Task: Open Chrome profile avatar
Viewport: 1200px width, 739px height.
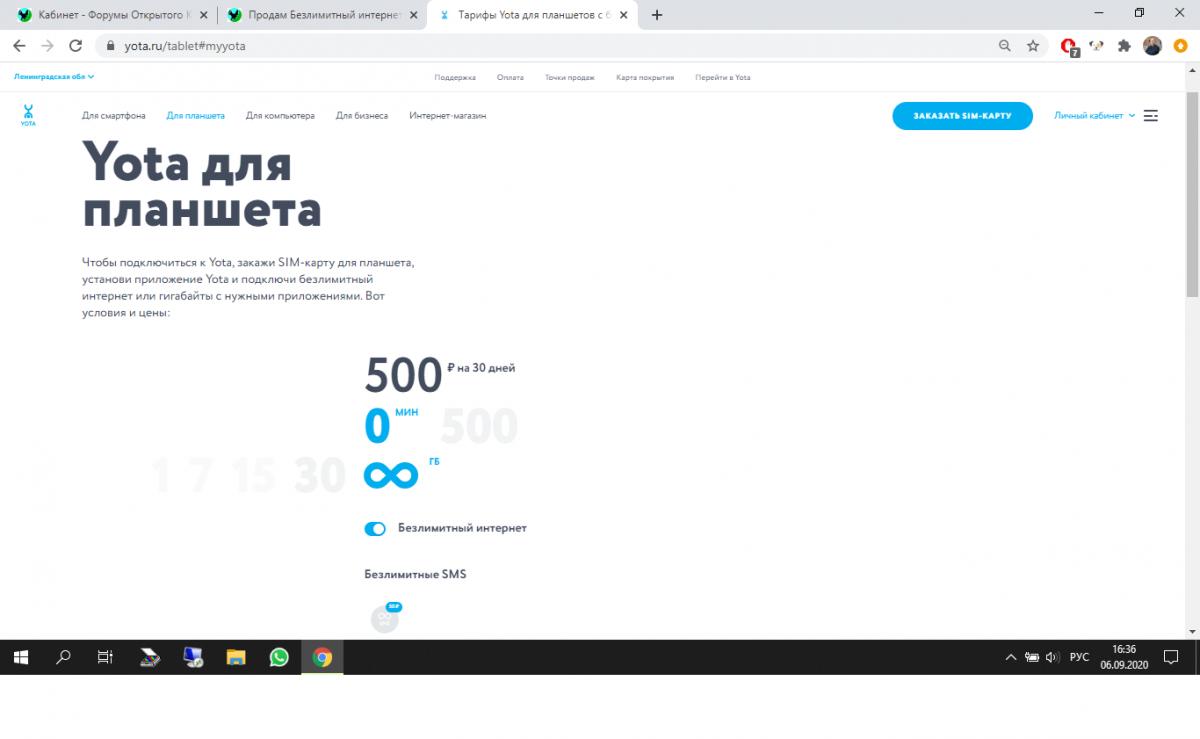Action: (1152, 46)
